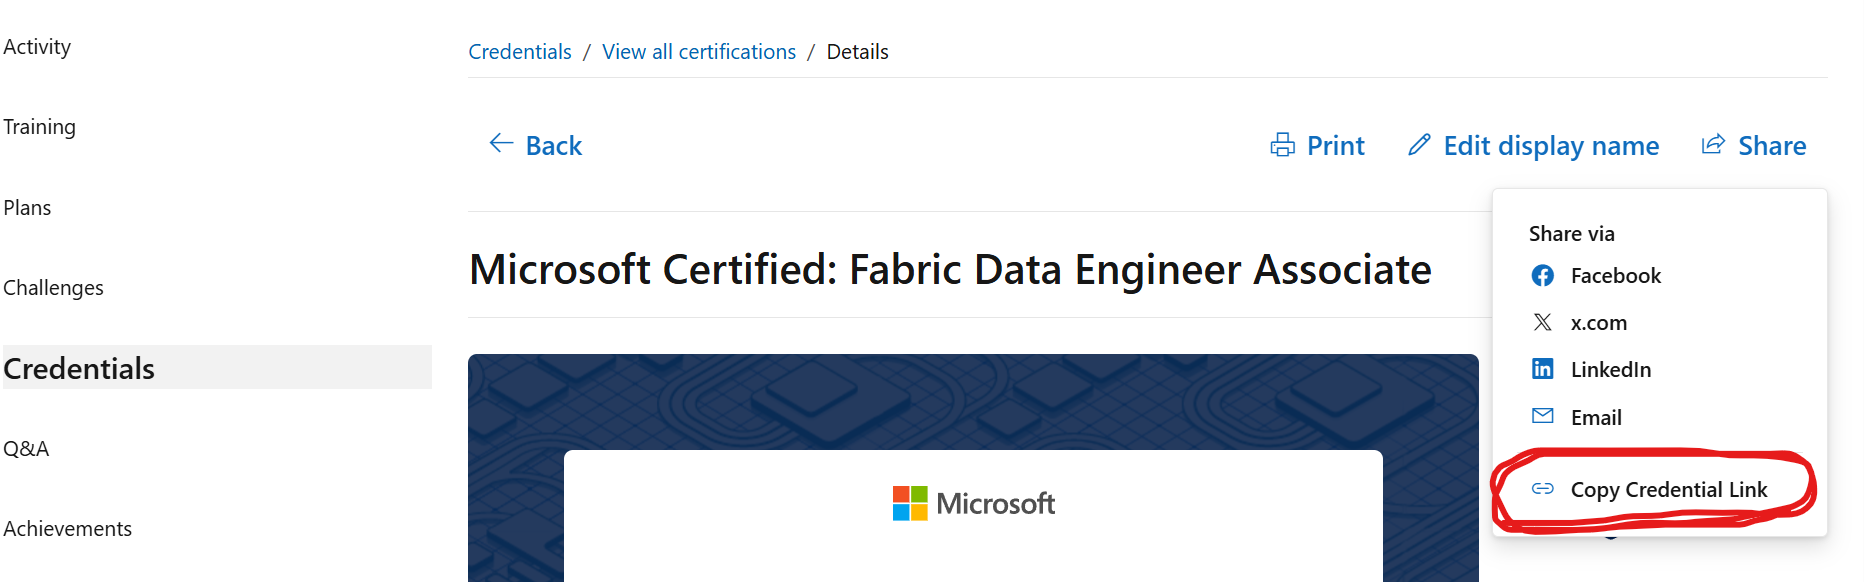Click the Print button label

[x=1336, y=146]
